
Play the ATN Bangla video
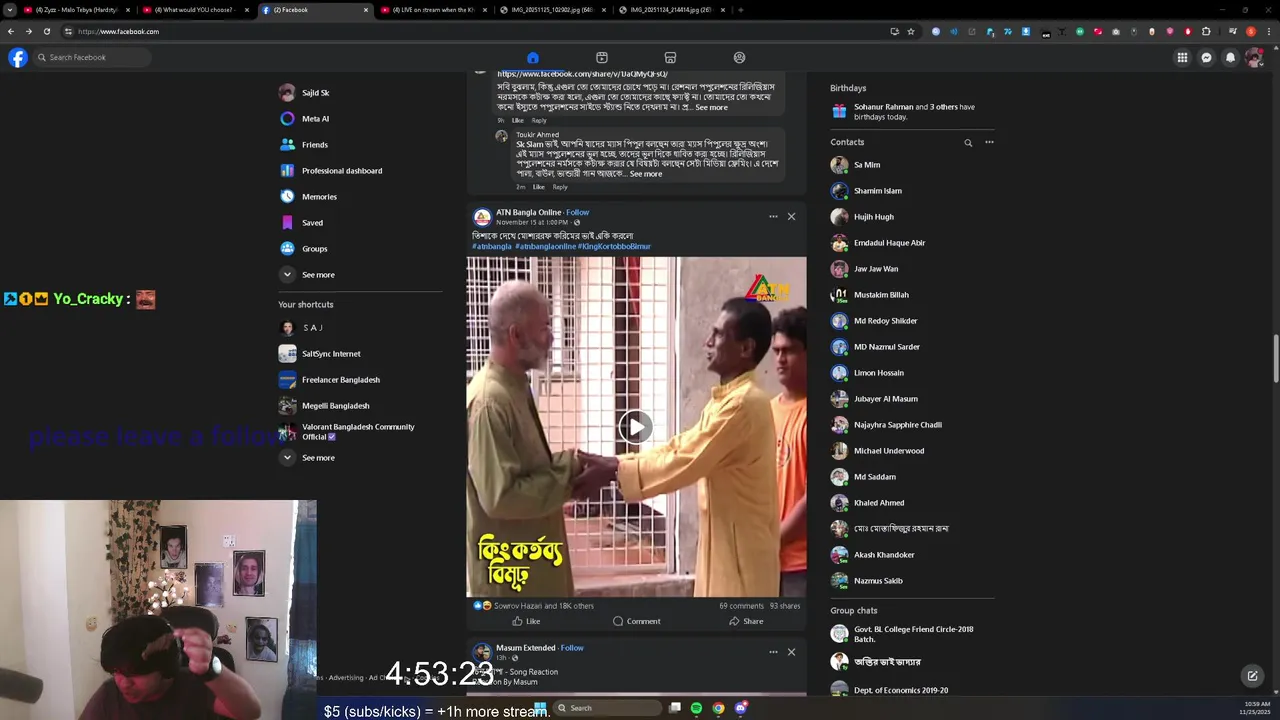pos(636,427)
